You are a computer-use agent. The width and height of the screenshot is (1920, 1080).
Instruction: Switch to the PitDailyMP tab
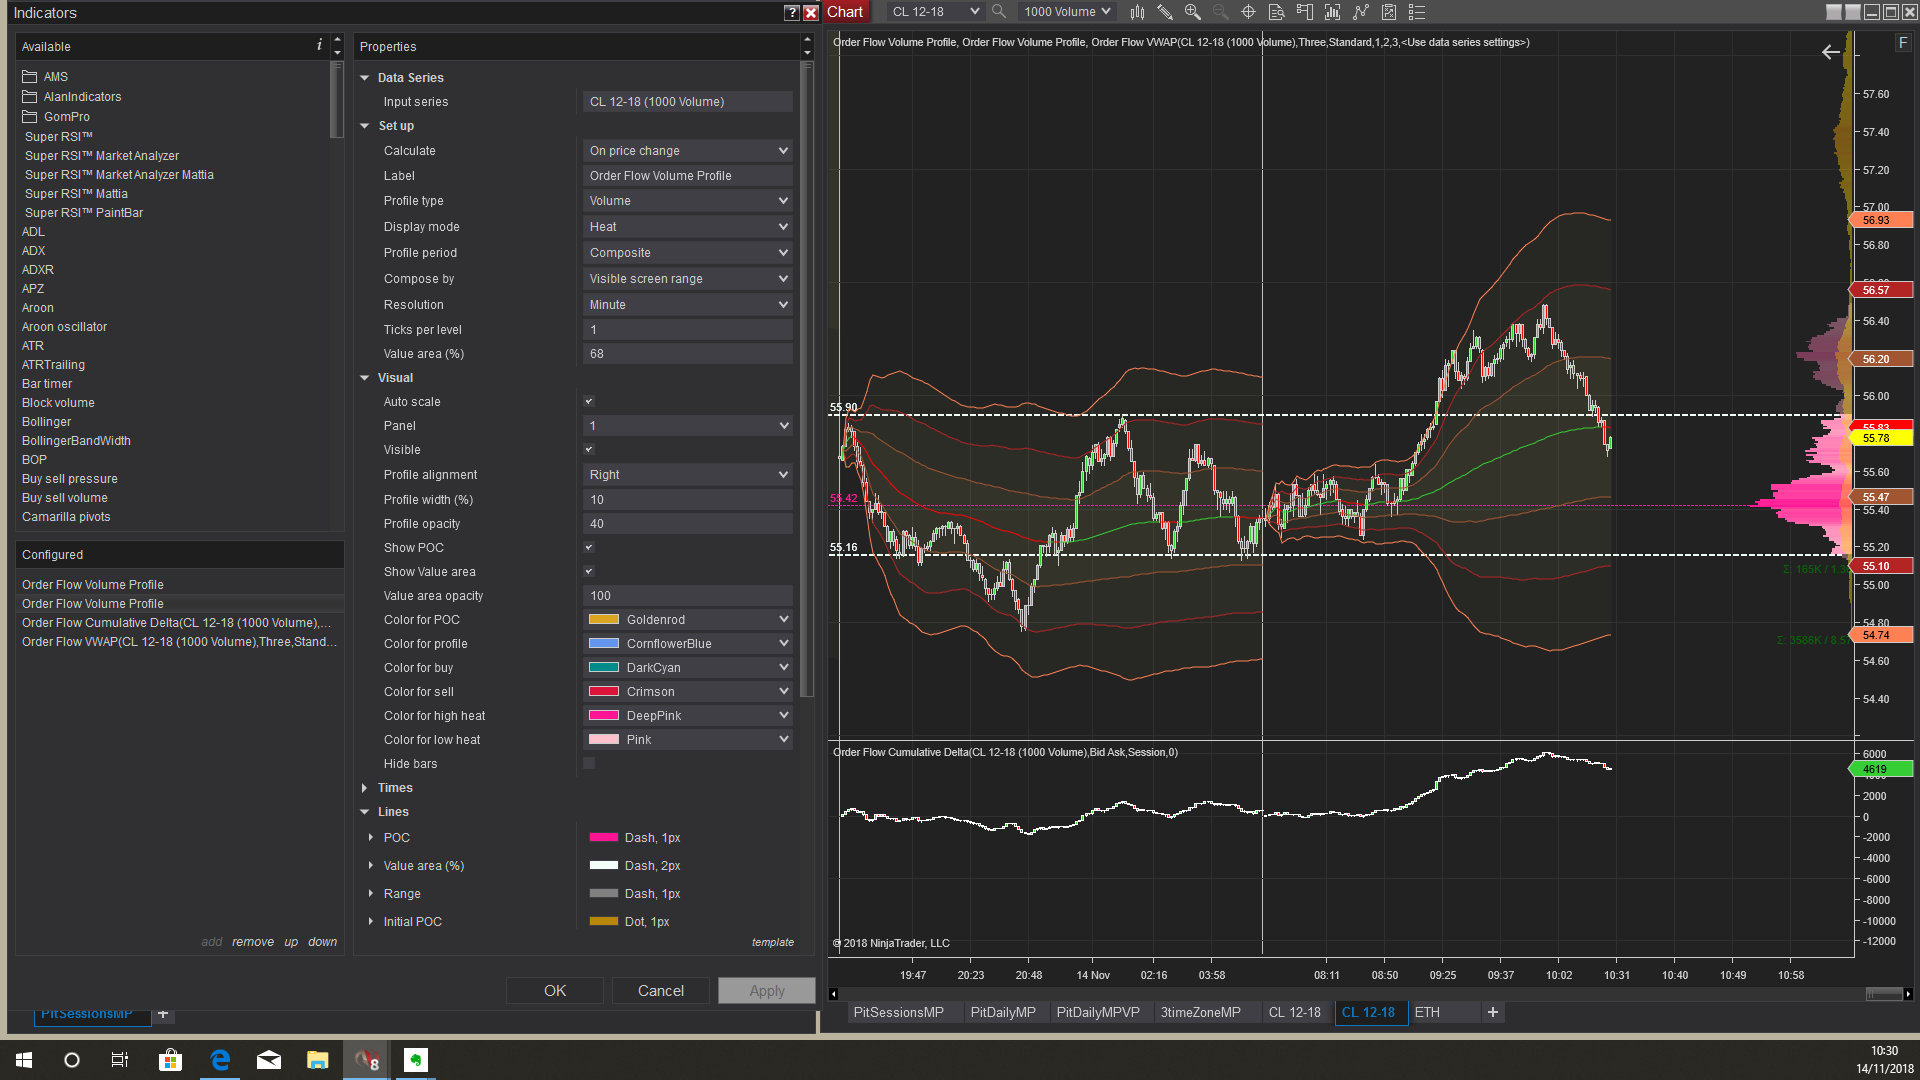(x=1002, y=1012)
